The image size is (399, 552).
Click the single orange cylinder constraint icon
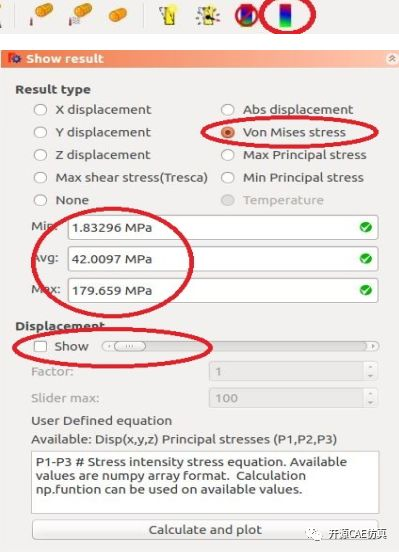(x=118, y=15)
